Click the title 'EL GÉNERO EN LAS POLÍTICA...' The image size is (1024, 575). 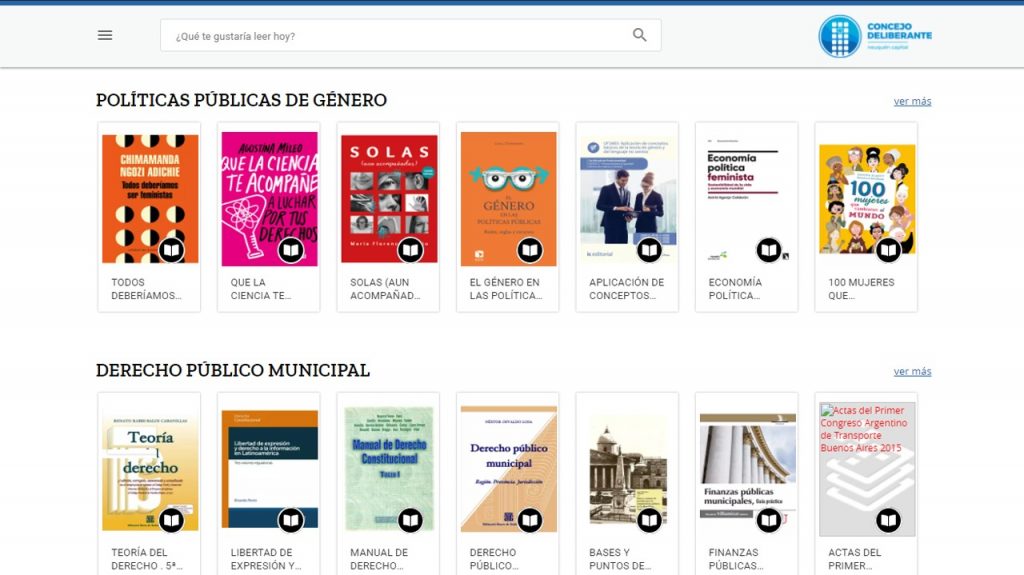coord(505,289)
